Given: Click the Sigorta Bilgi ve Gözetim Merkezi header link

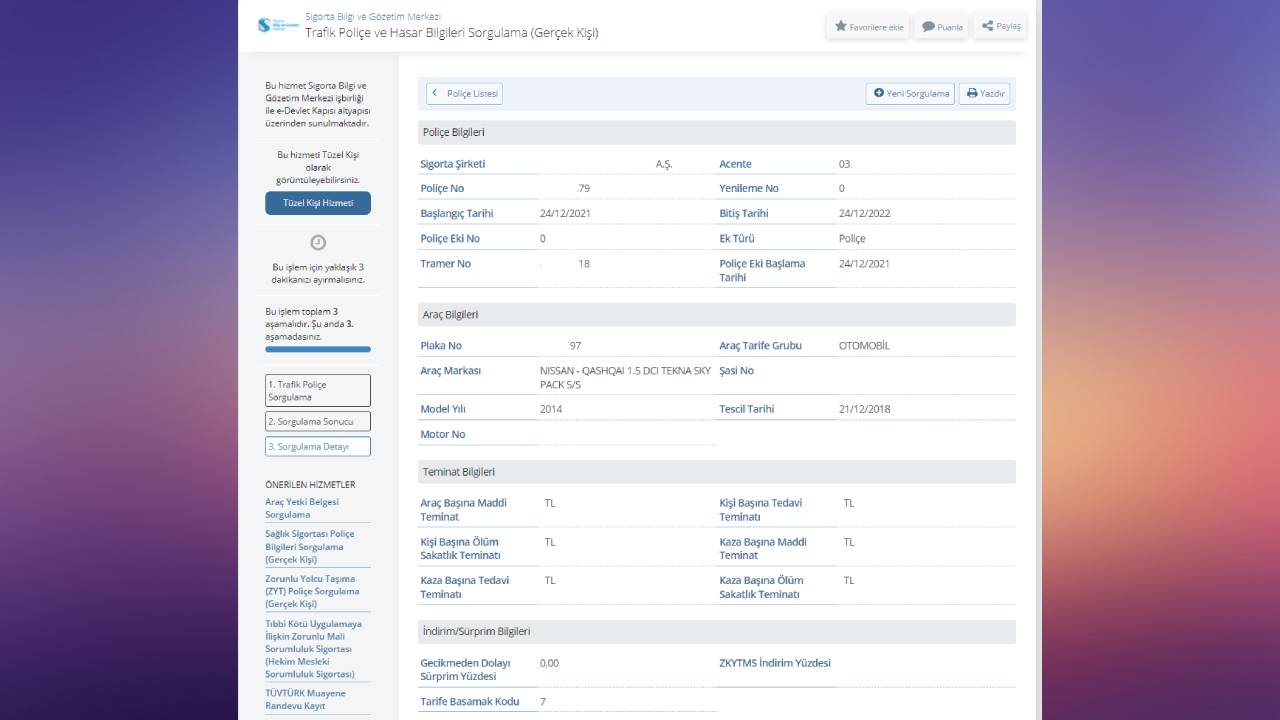Looking at the screenshot, I should tap(372, 17).
